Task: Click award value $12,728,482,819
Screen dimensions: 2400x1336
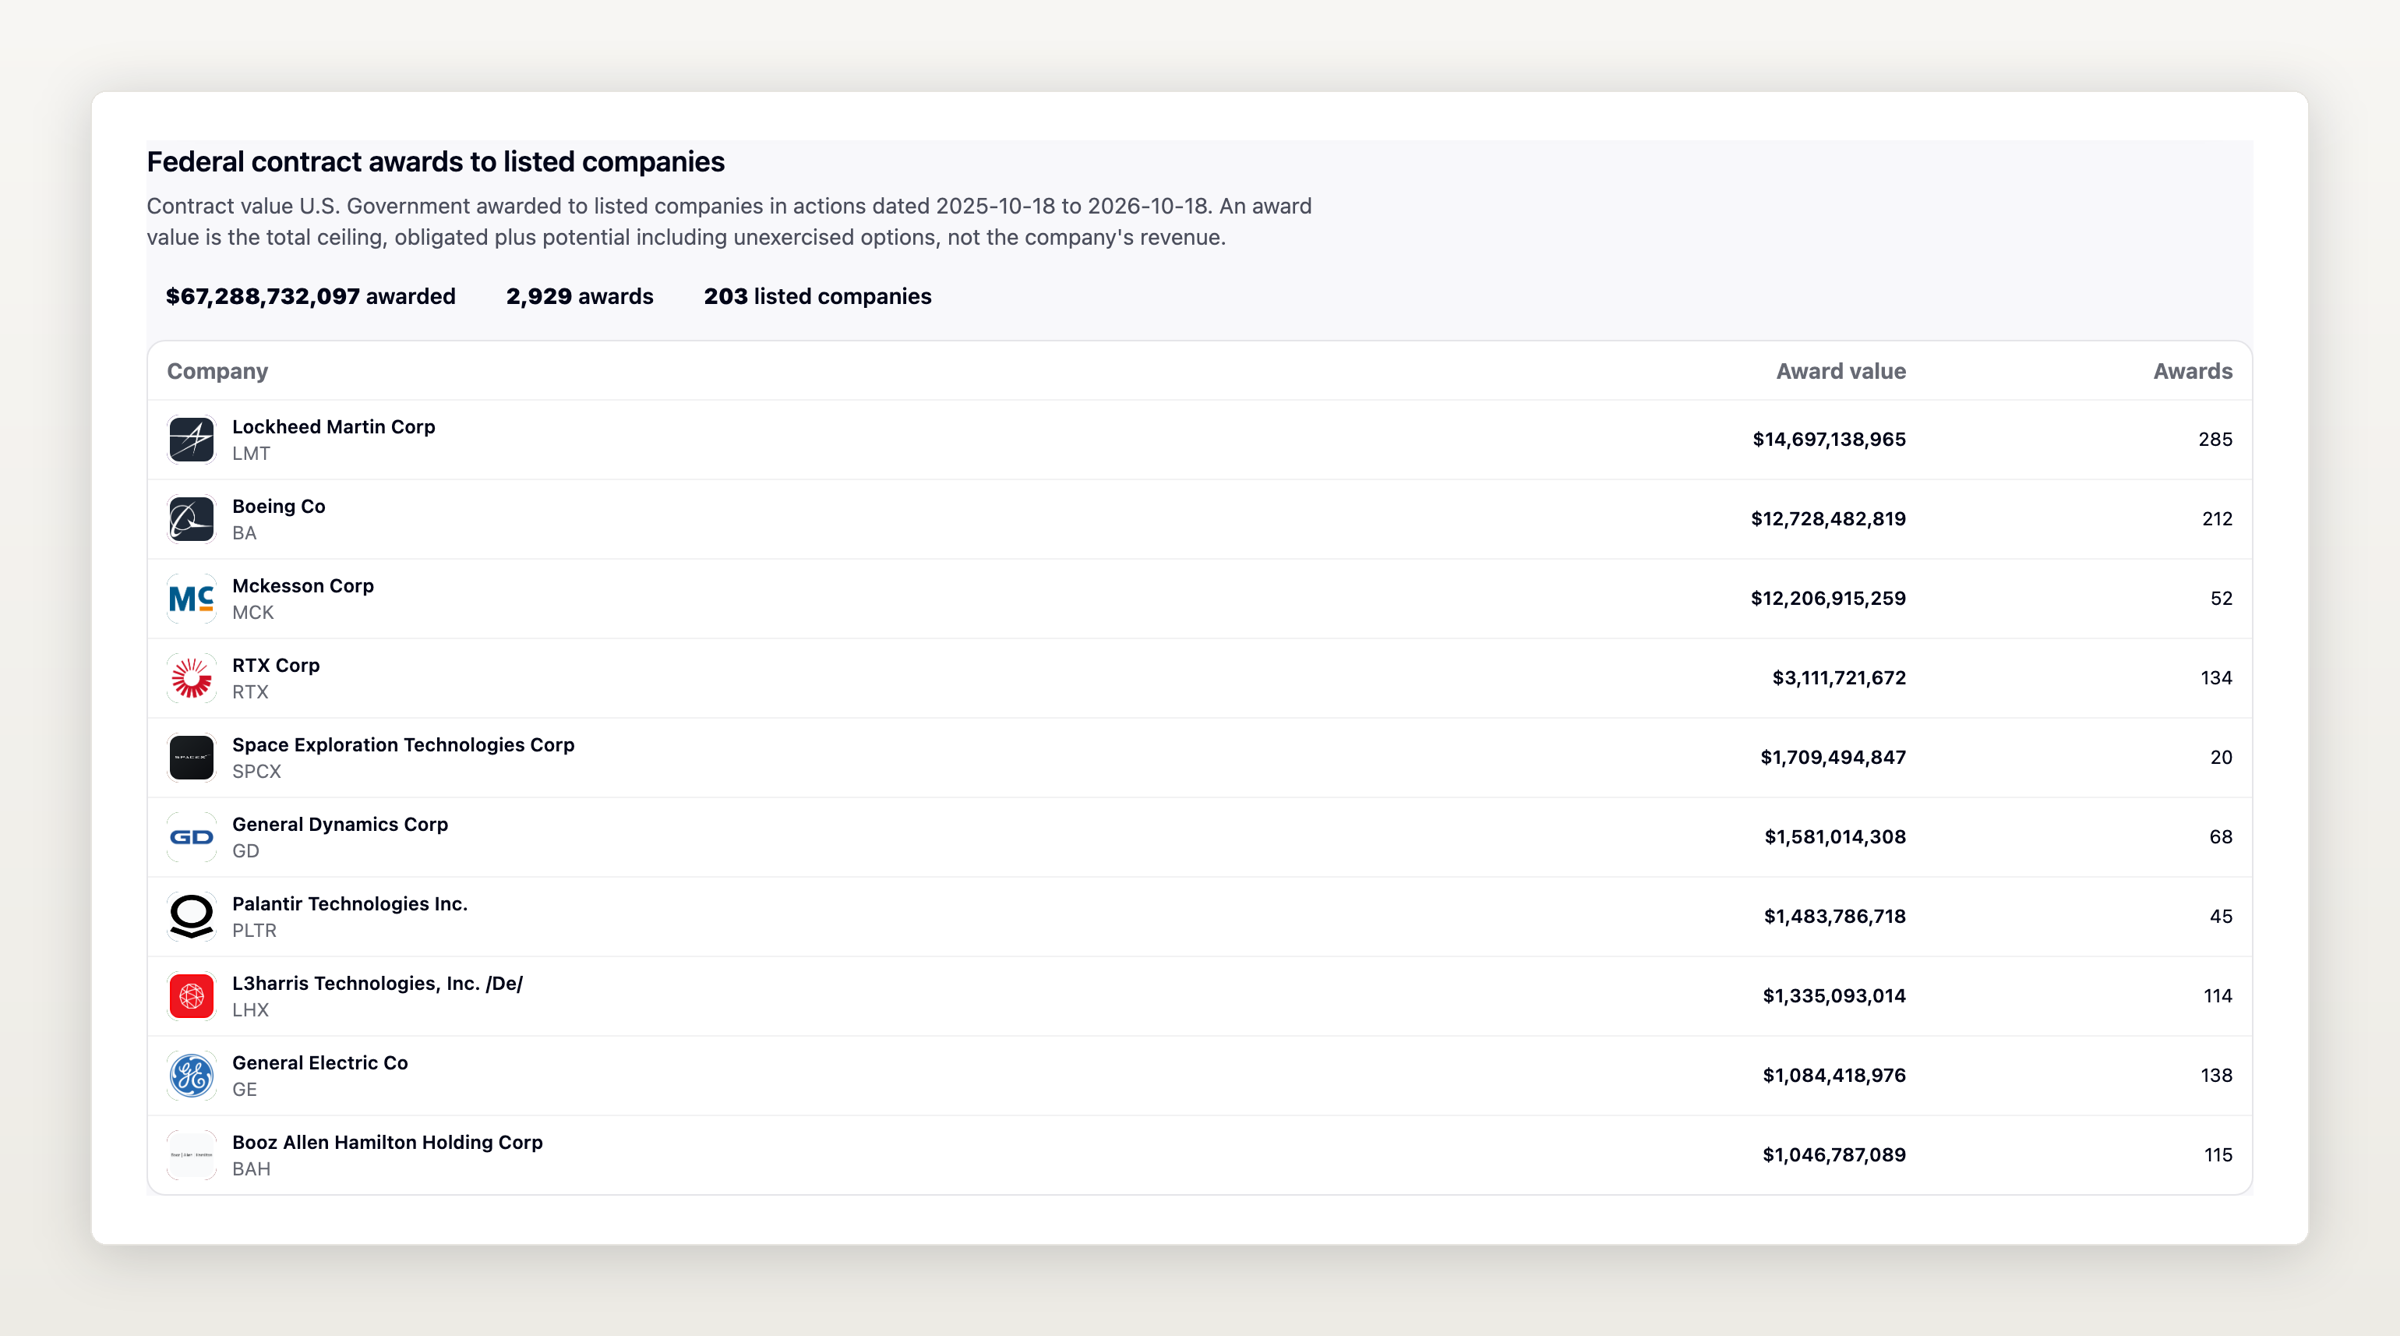Action: tap(1828, 519)
